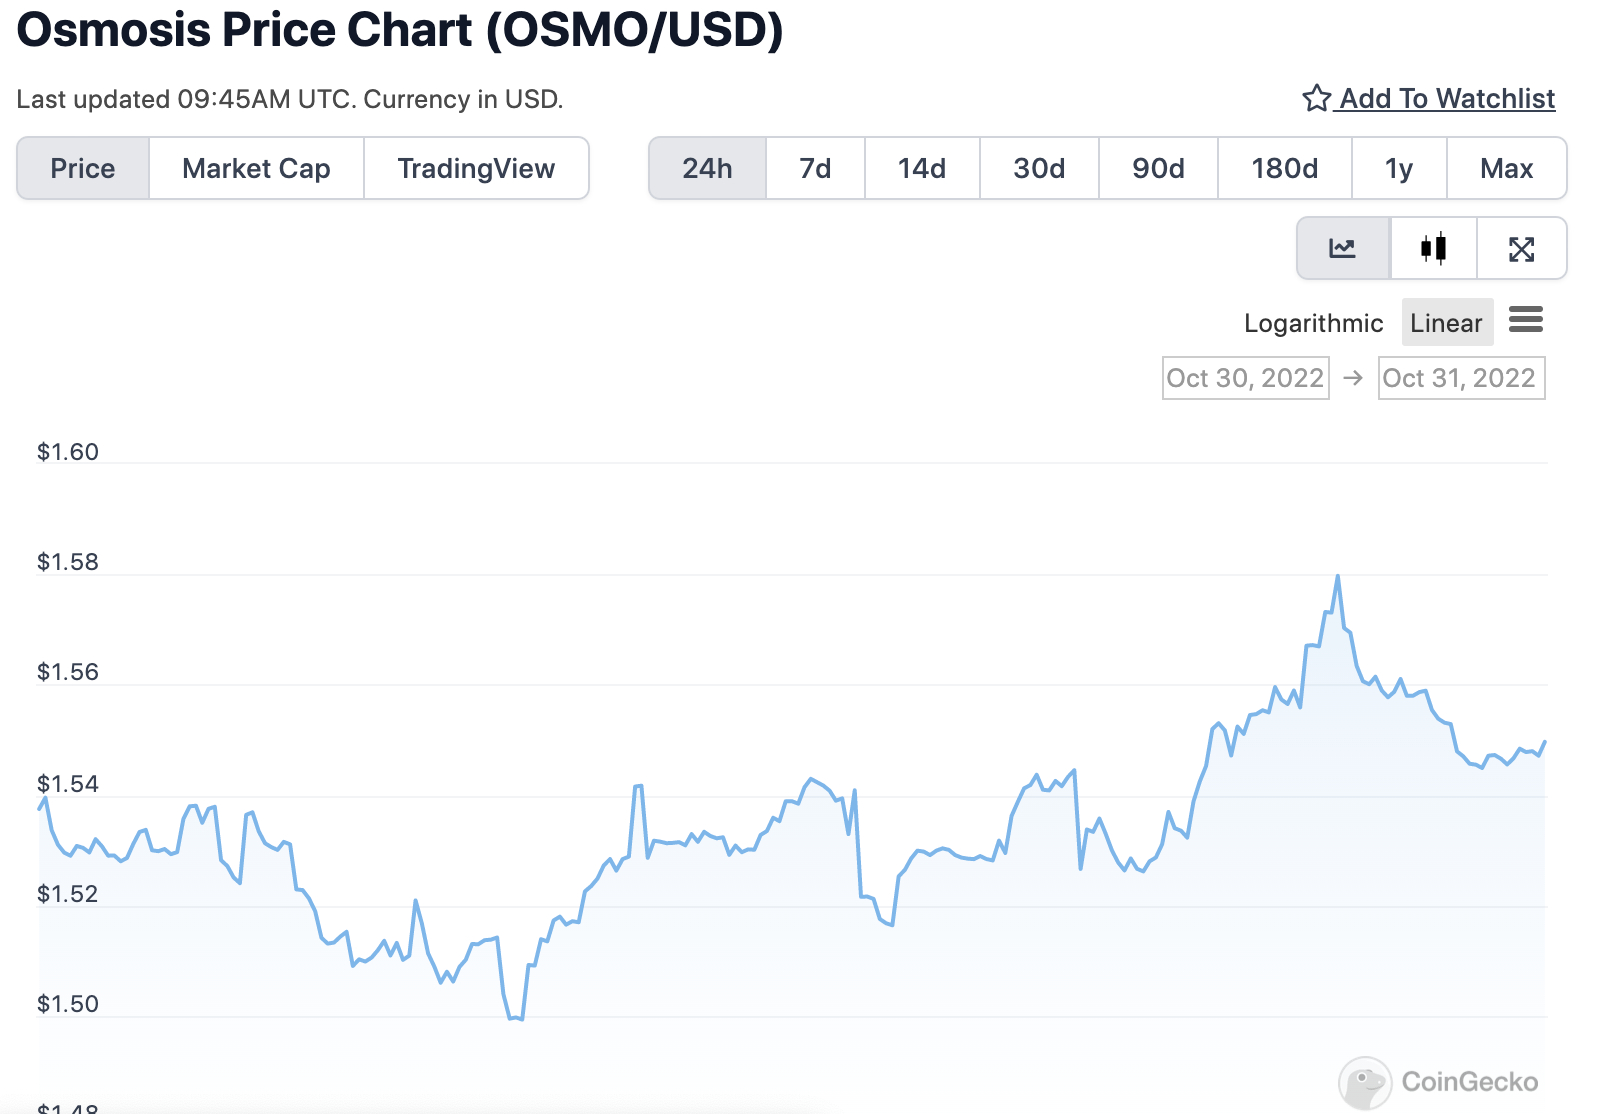
Task: Expand chart to fullscreen icon
Action: click(x=1521, y=248)
